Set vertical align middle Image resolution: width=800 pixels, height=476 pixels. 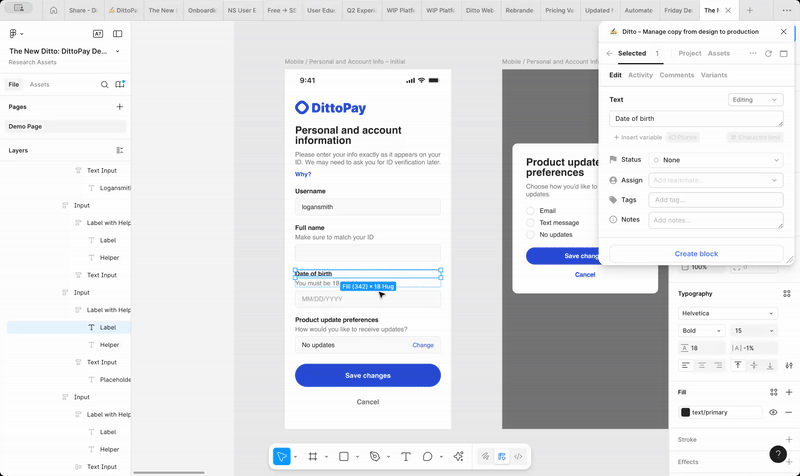pyautogui.click(x=754, y=365)
